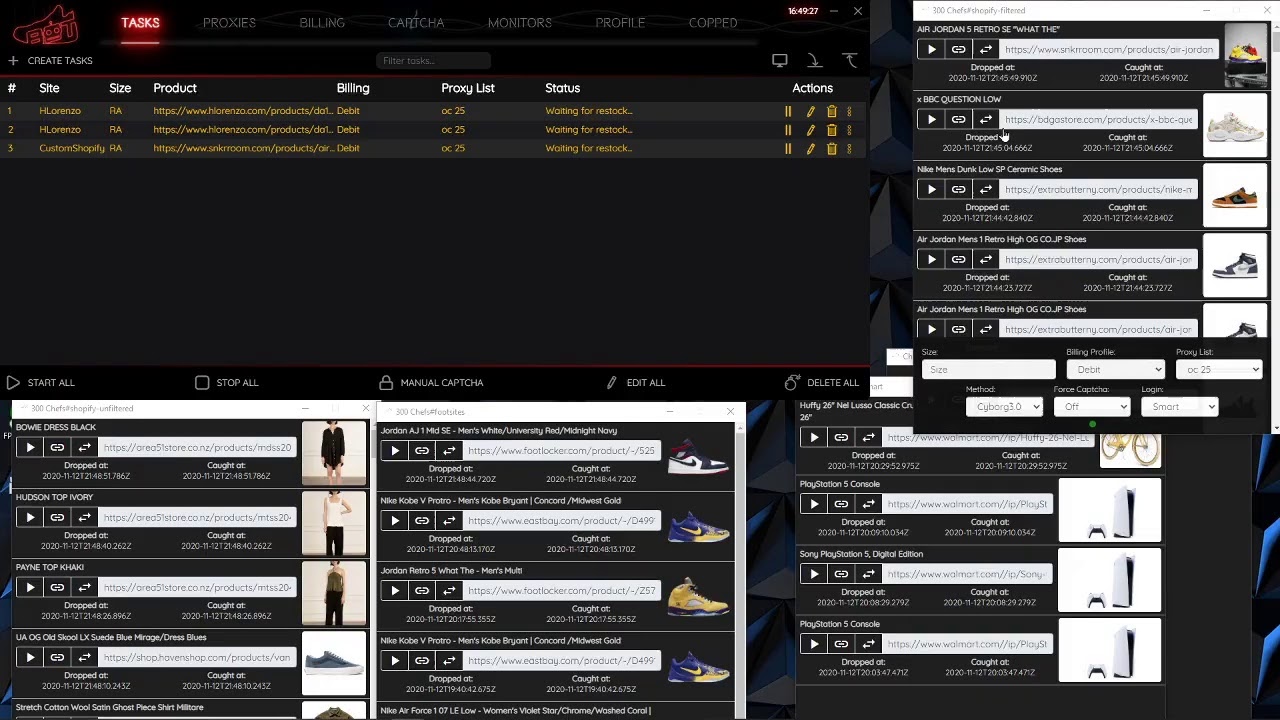Click EDIT ALL button
Image resolution: width=1280 pixels, height=720 pixels.
tap(635, 383)
